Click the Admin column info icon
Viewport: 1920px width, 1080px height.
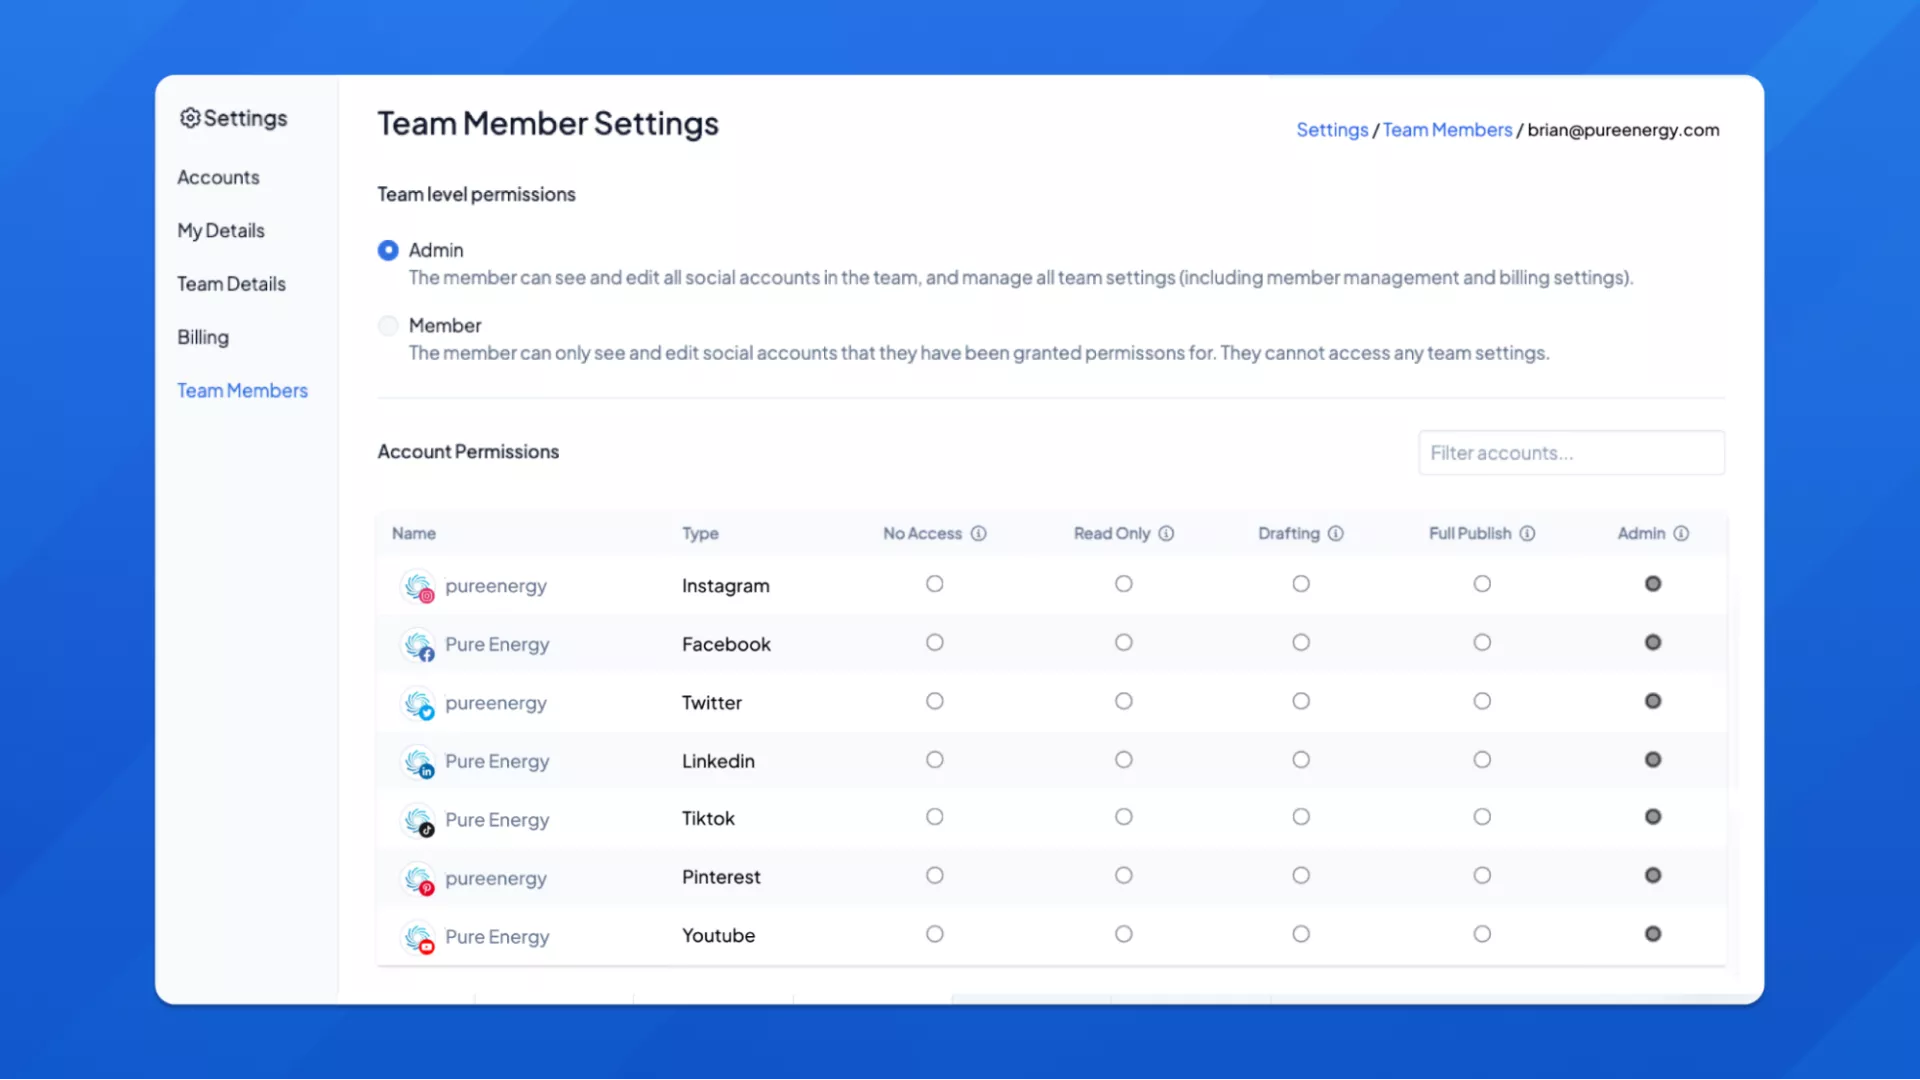[x=1681, y=534]
